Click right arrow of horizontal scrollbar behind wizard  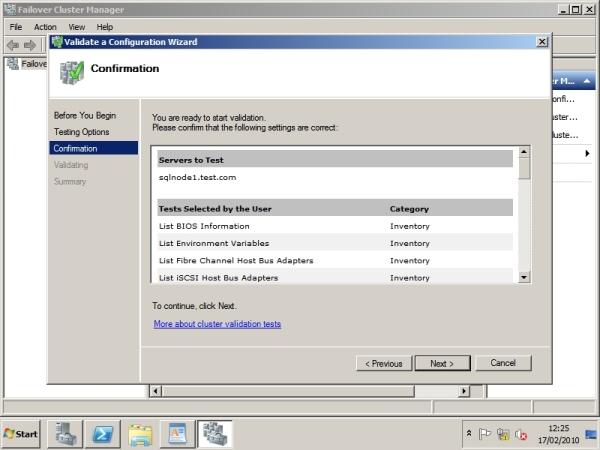point(464,391)
